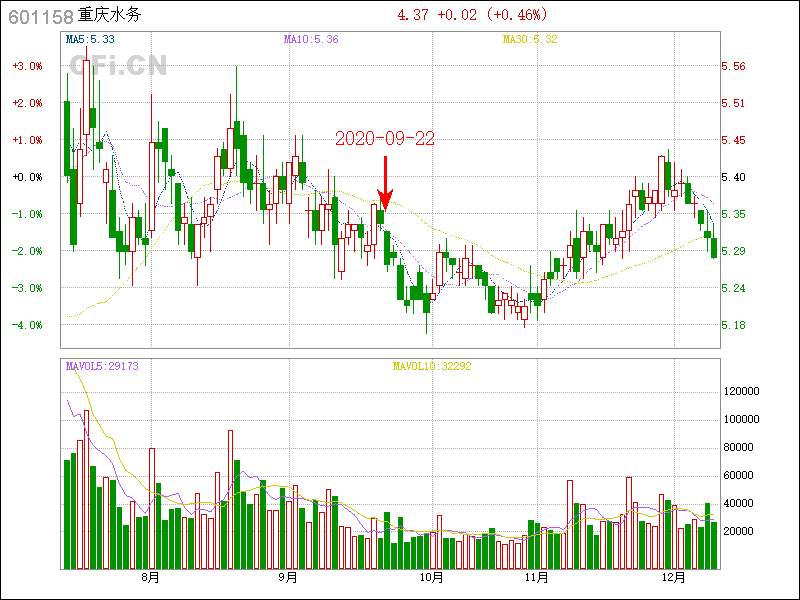The image size is (800, 600).
Task: Select the MA30:5.32 indicator label
Action: point(530,39)
